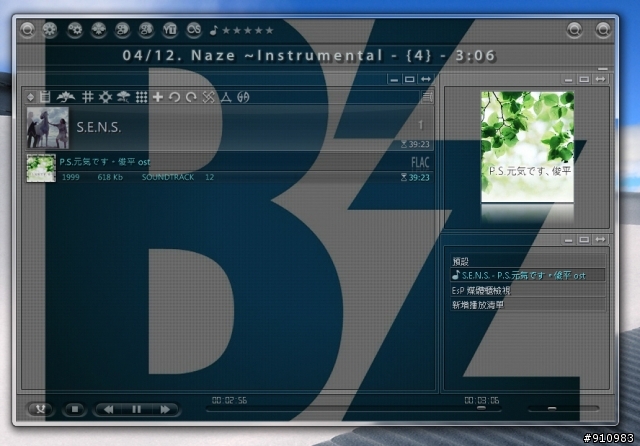Stop playback with the square stop button
Viewport: 640px width, 446px height.
click(x=75, y=409)
